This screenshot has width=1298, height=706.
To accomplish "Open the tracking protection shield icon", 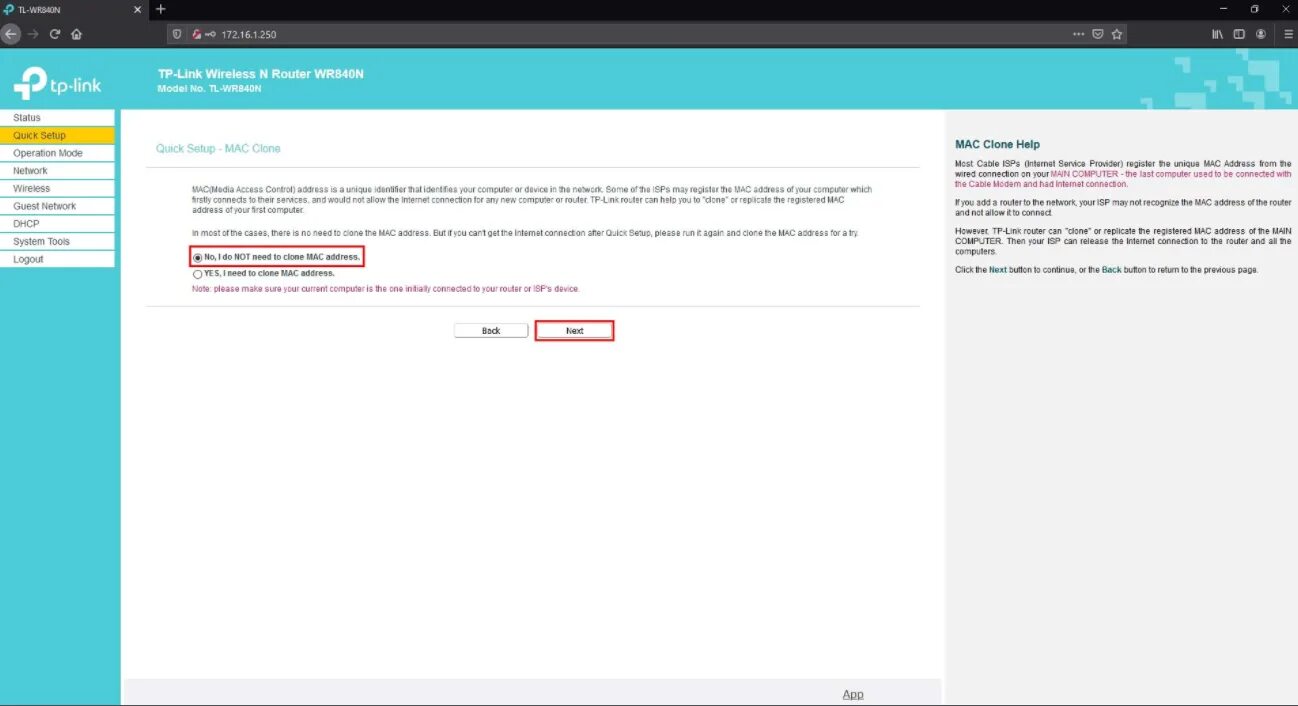I will click(177, 34).
